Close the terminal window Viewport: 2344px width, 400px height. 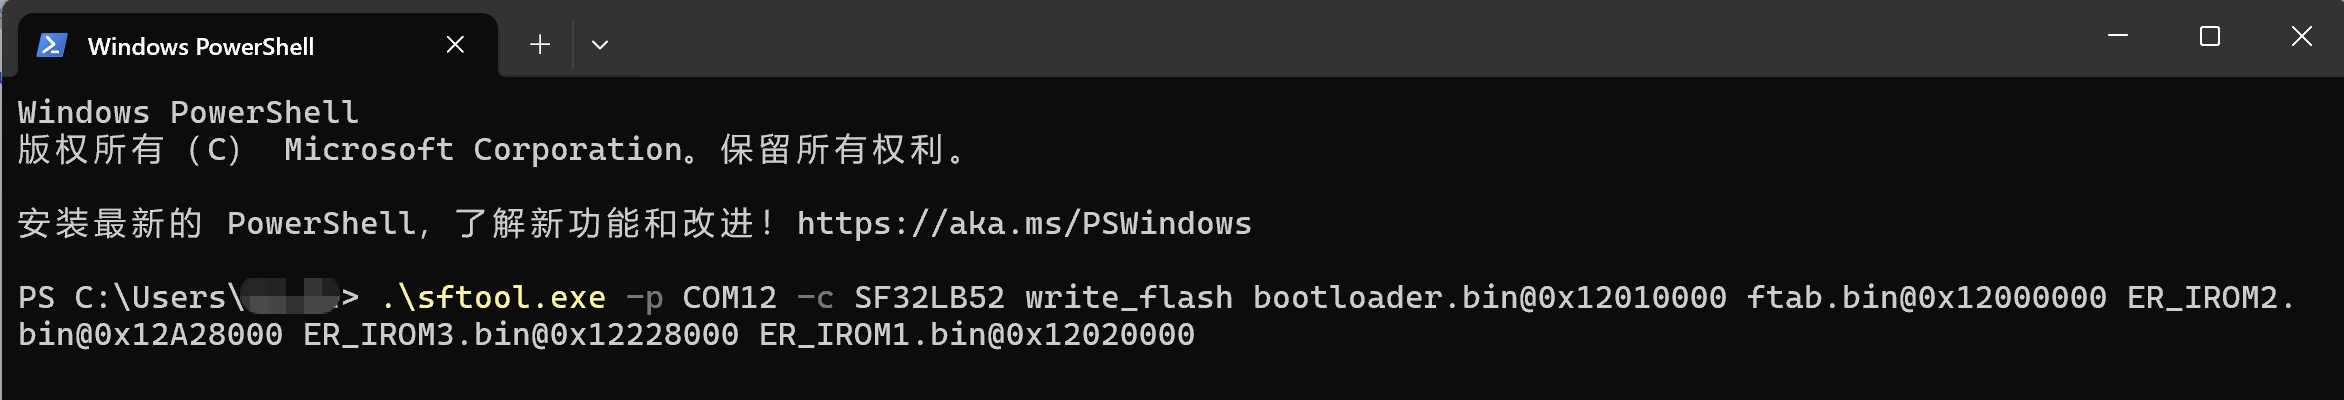pyautogui.click(x=2301, y=37)
